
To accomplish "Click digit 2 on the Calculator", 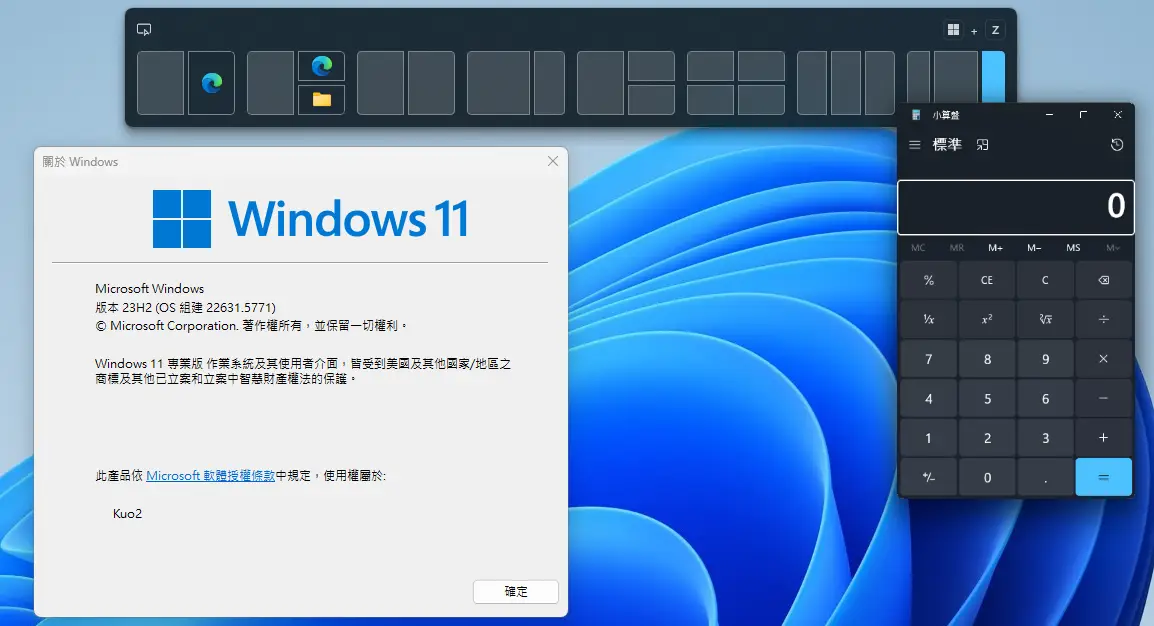I will tap(987, 438).
